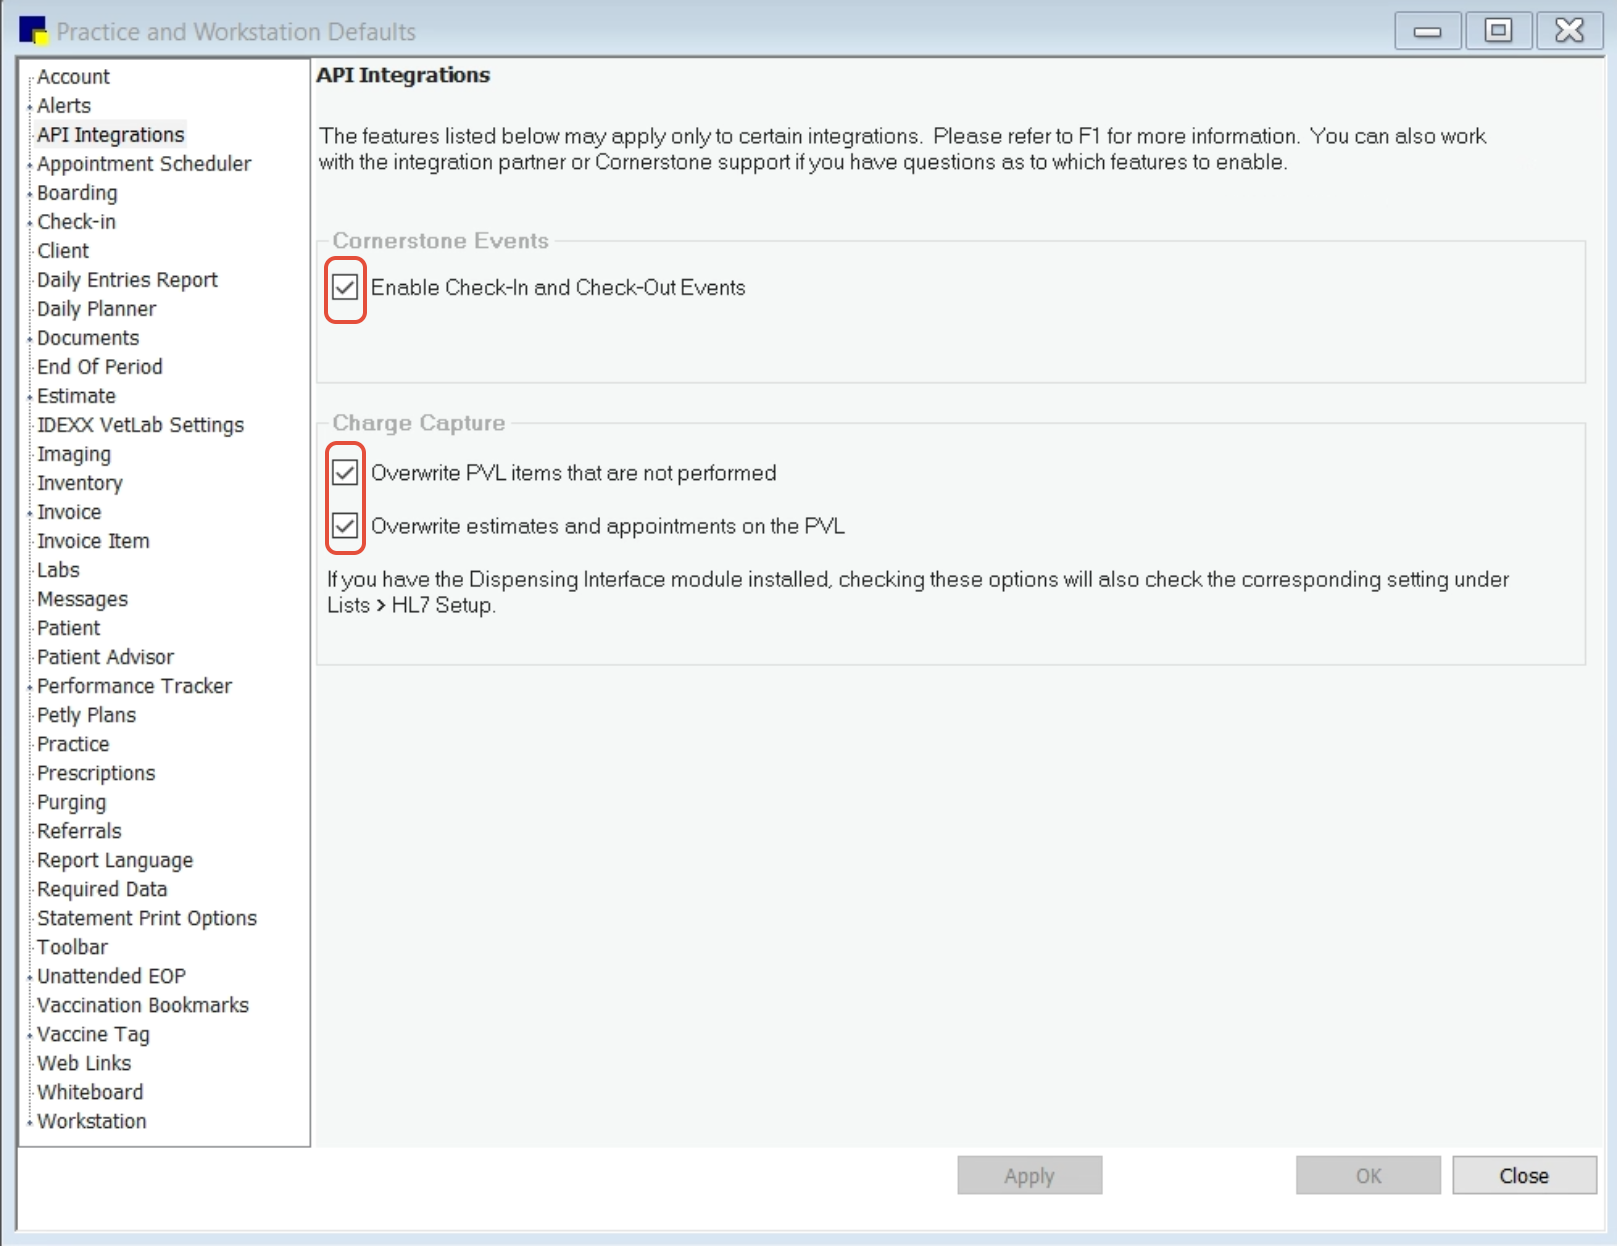Select API Integrations in the tree
This screenshot has width=1617, height=1246.
[x=110, y=135]
